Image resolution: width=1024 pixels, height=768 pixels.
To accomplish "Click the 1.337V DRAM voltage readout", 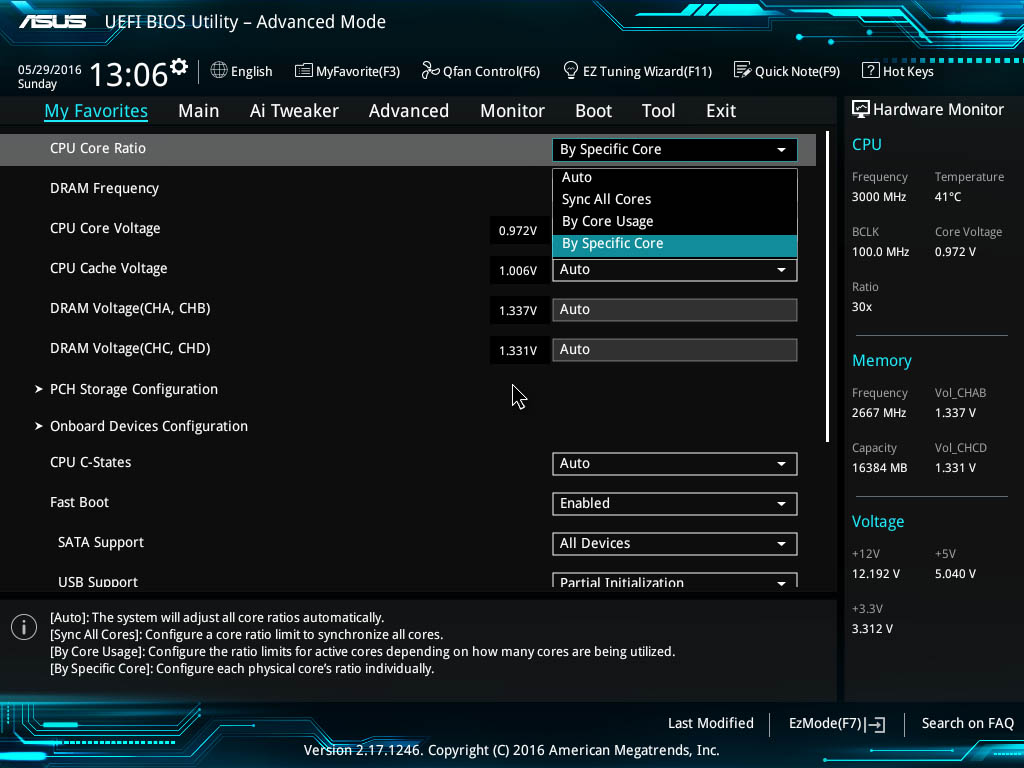I will 518,310.
